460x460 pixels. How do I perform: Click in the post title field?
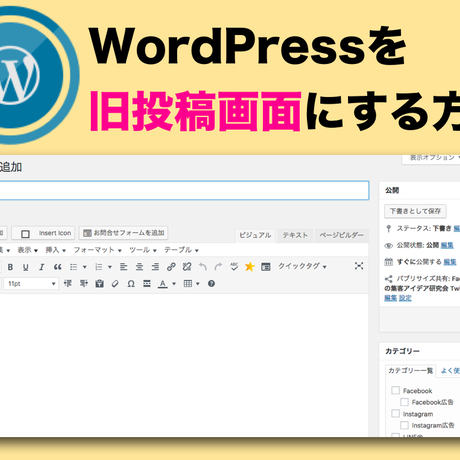(x=184, y=190)
